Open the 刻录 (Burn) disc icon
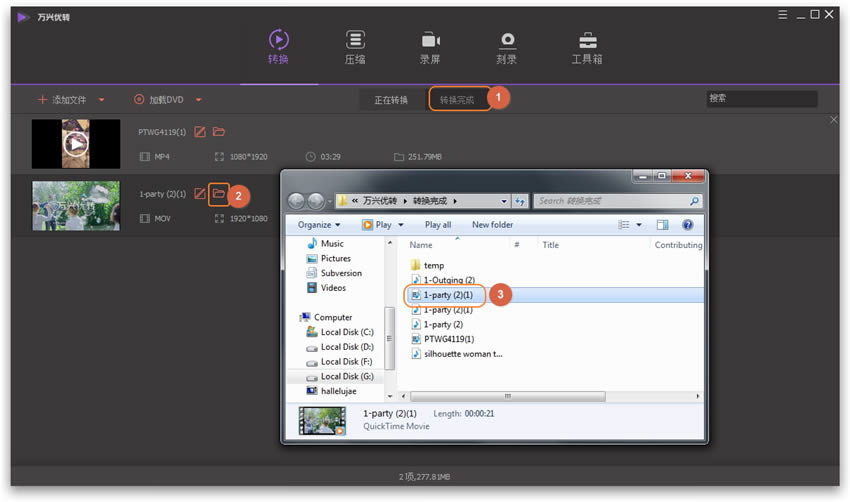 (x=507, y=40)
